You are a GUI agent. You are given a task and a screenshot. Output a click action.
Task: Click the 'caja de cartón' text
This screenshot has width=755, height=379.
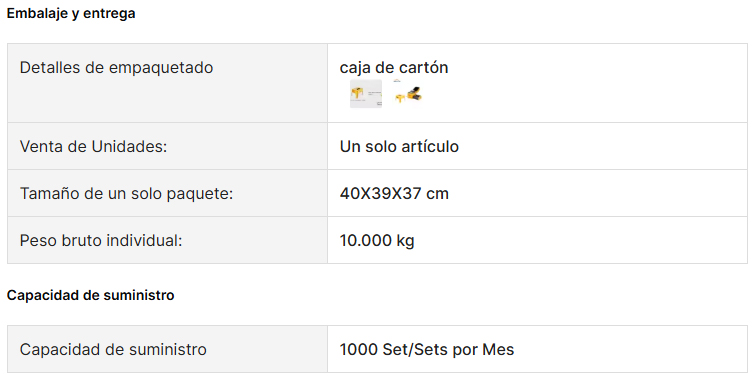coord(394,67)
